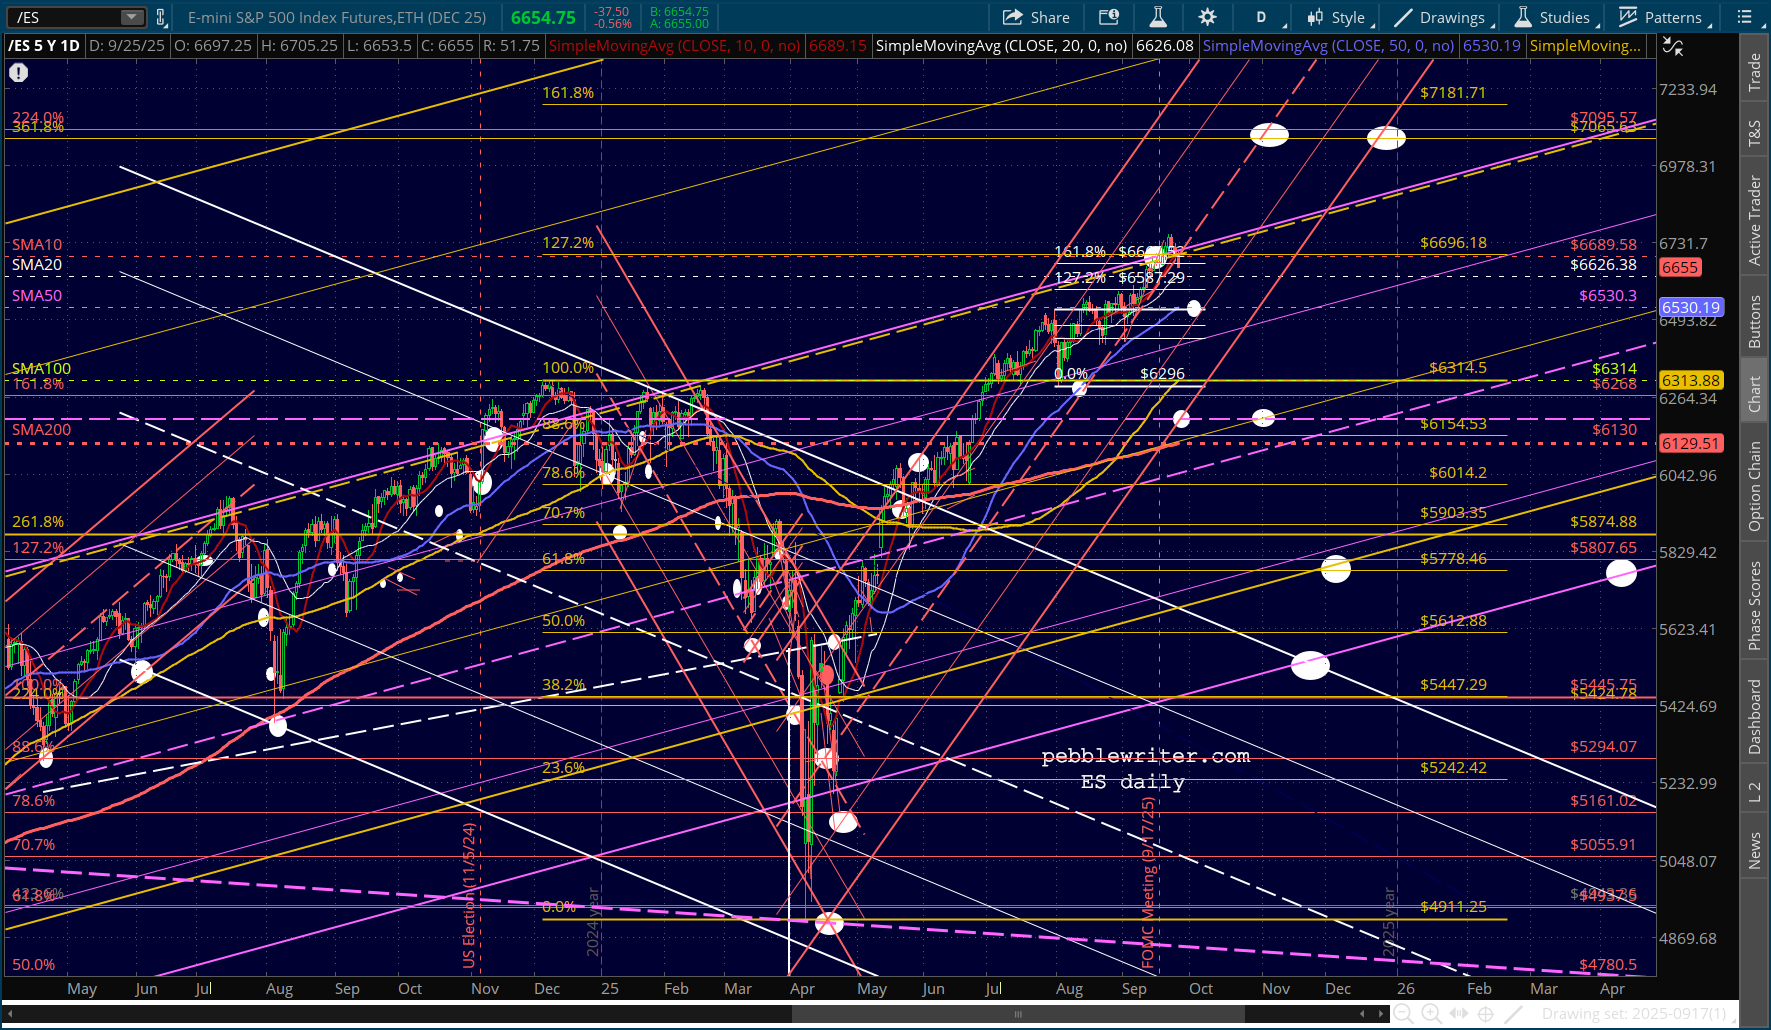
Task: Click the exclamation notification icon on chart
Action: click(19, 72)
